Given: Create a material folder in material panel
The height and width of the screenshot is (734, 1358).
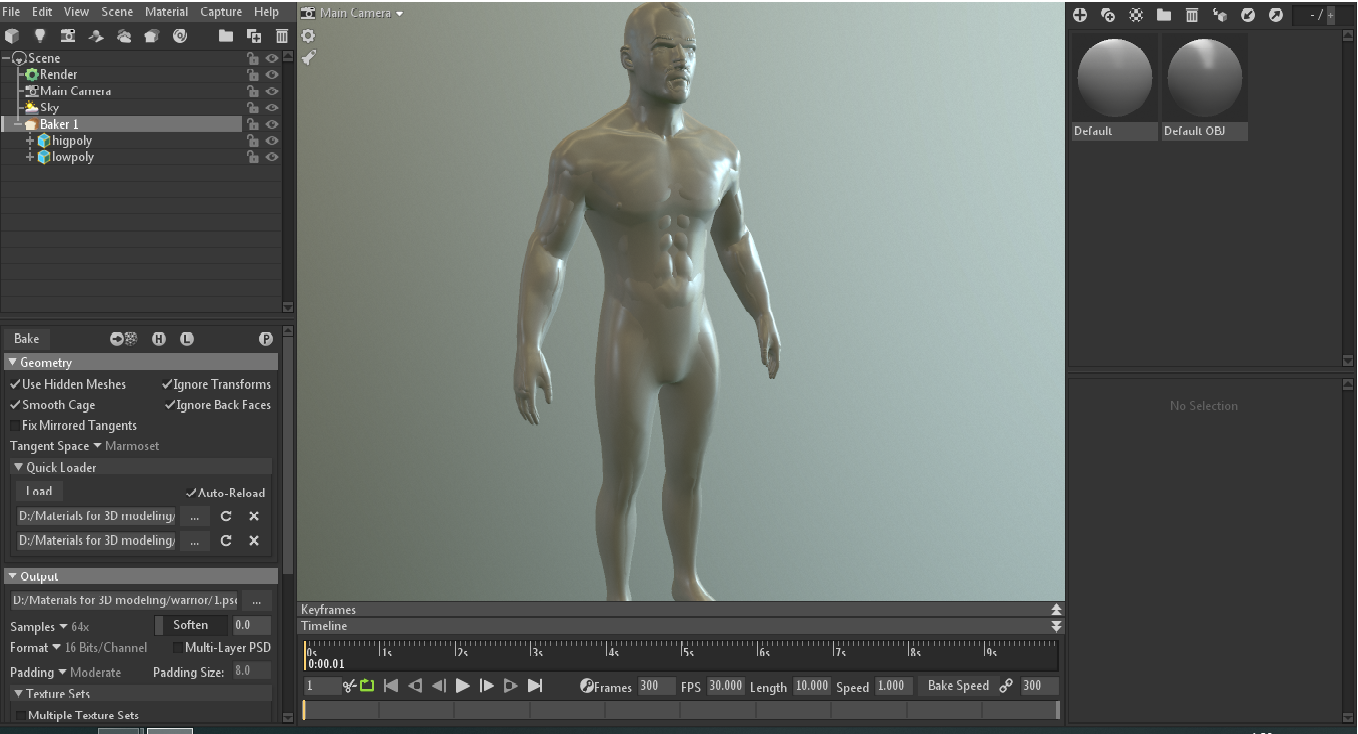Looking at the screenshot, I should pos(1164,15).
